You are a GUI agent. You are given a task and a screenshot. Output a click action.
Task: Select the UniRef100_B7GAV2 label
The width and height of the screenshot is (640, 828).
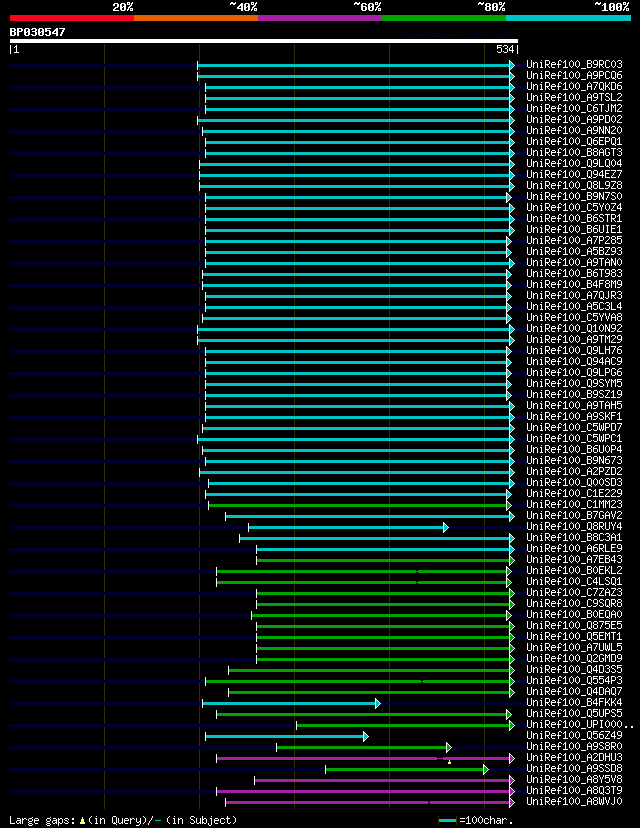click(x=574, y=515)
